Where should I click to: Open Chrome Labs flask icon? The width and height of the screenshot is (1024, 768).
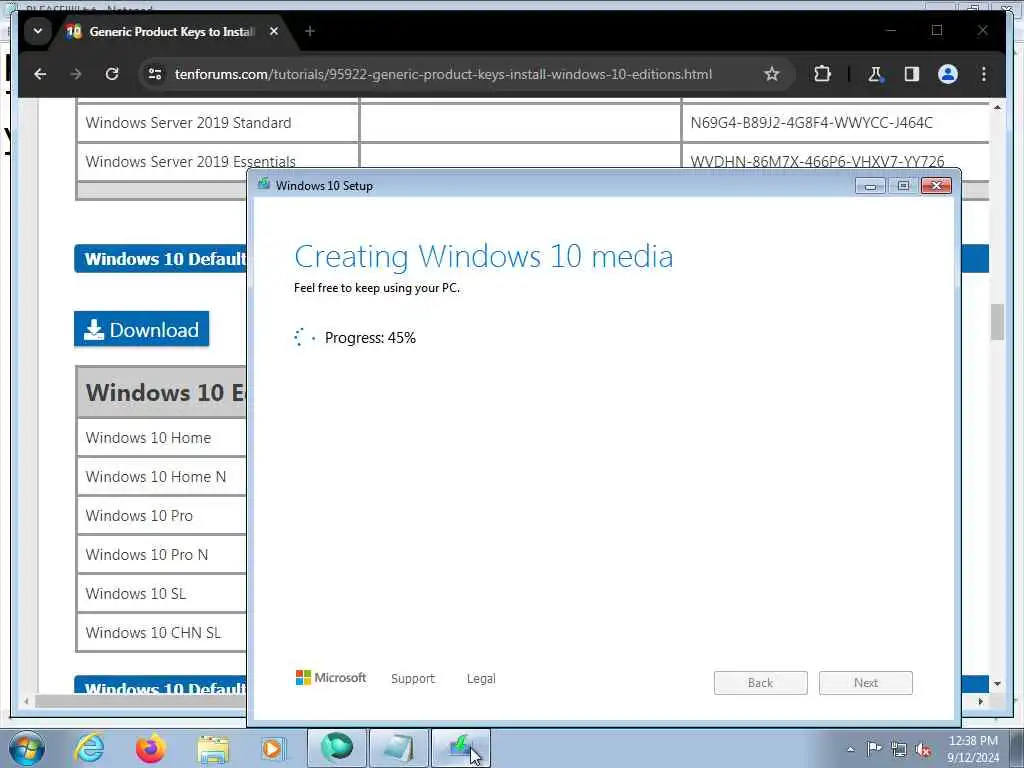coord(875,74)
